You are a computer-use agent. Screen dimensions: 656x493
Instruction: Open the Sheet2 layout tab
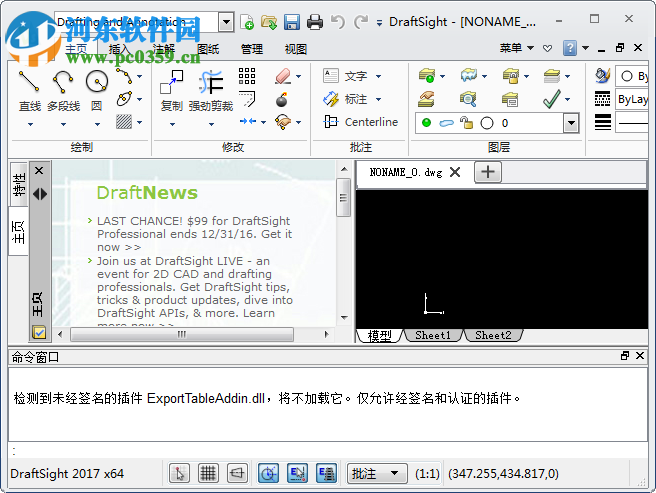(493, 335)
